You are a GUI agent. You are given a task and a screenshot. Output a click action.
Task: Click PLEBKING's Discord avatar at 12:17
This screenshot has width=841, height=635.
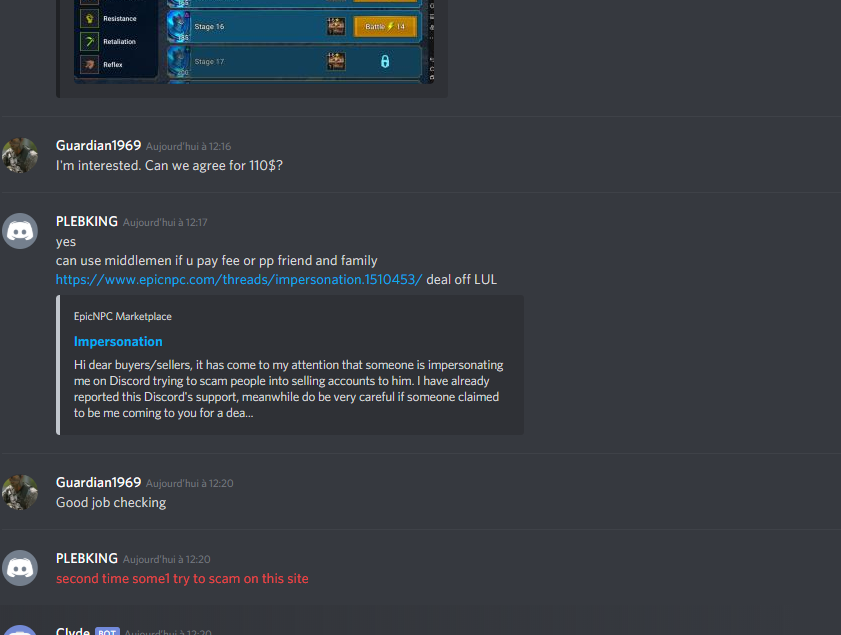20,231
